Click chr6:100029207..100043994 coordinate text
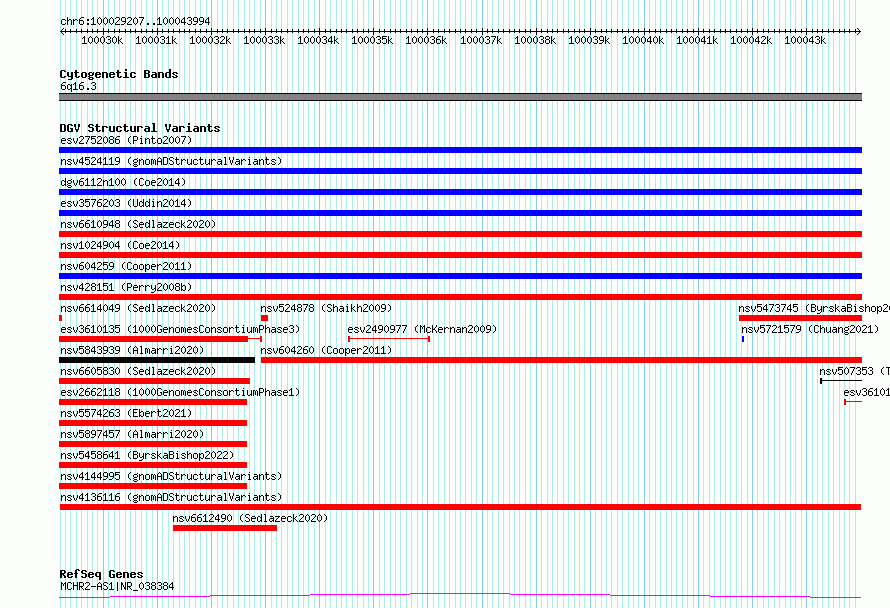890x608 pixels. [x=135, y=21]
